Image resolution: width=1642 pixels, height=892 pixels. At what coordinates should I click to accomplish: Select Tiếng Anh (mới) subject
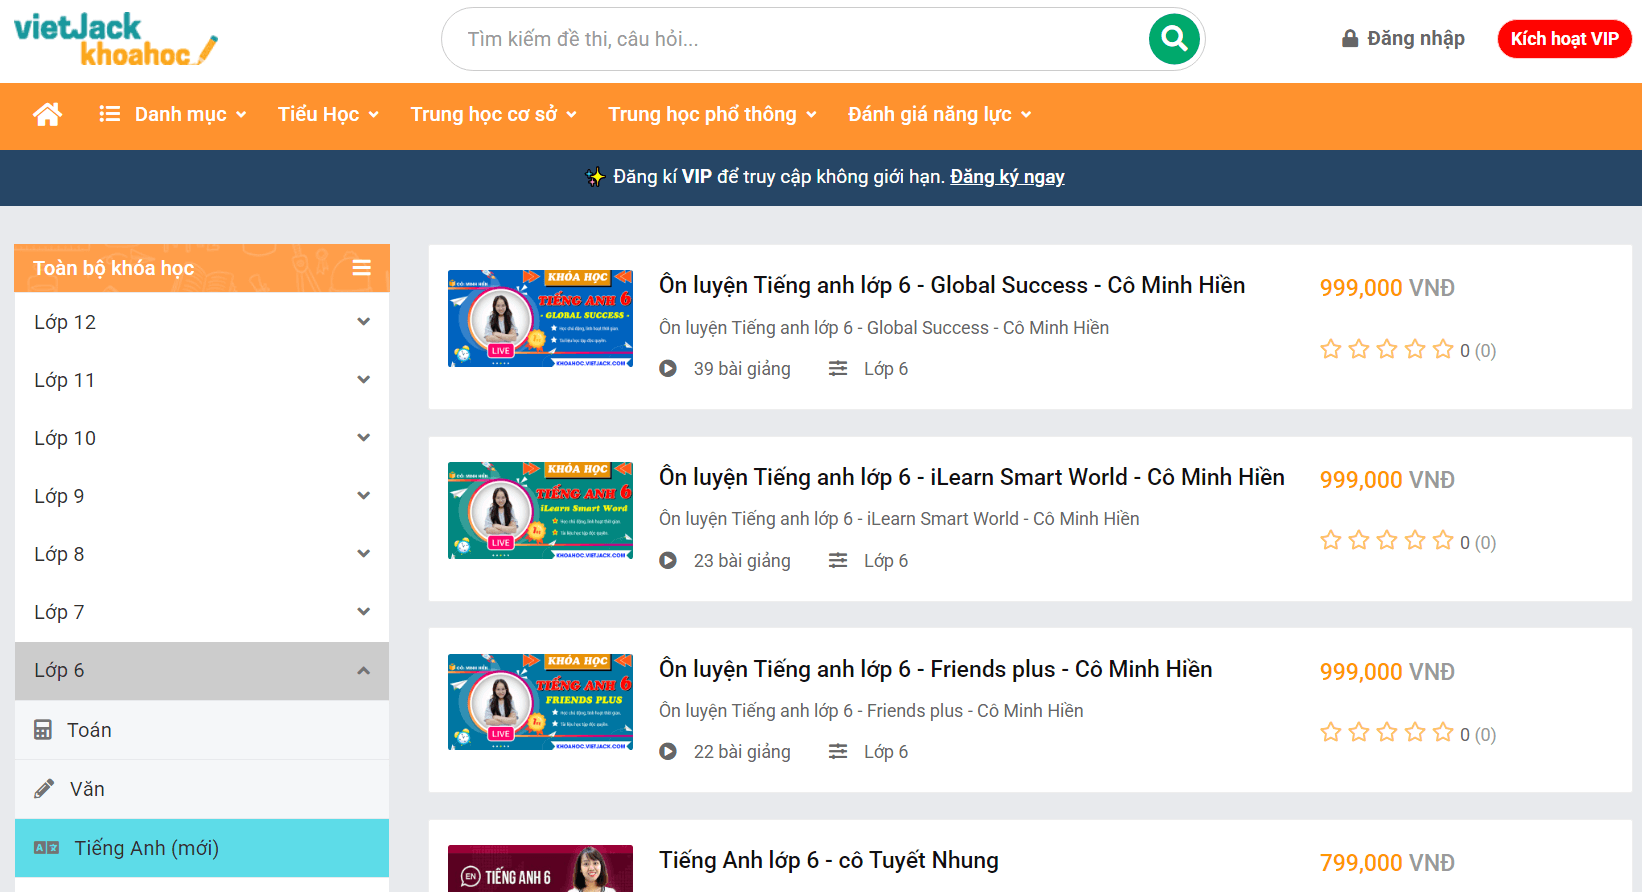[x=202, y=848]
